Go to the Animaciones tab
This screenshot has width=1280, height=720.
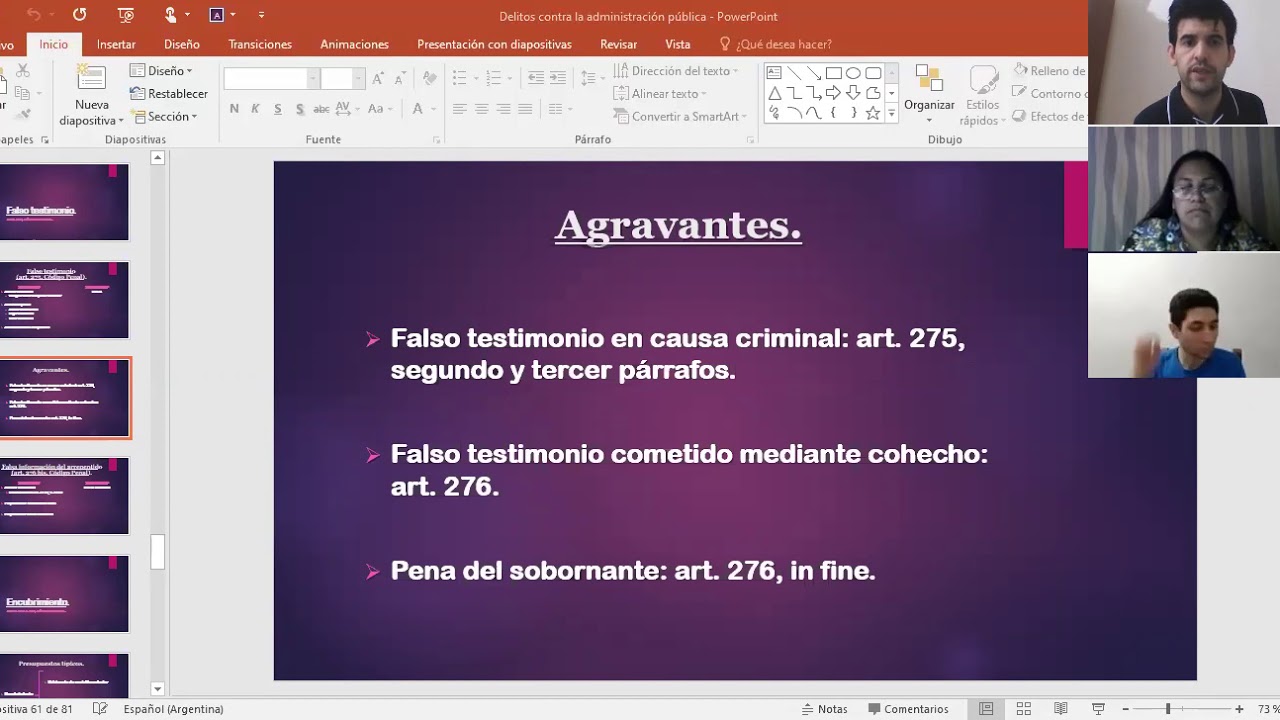(x=354, y=44)
